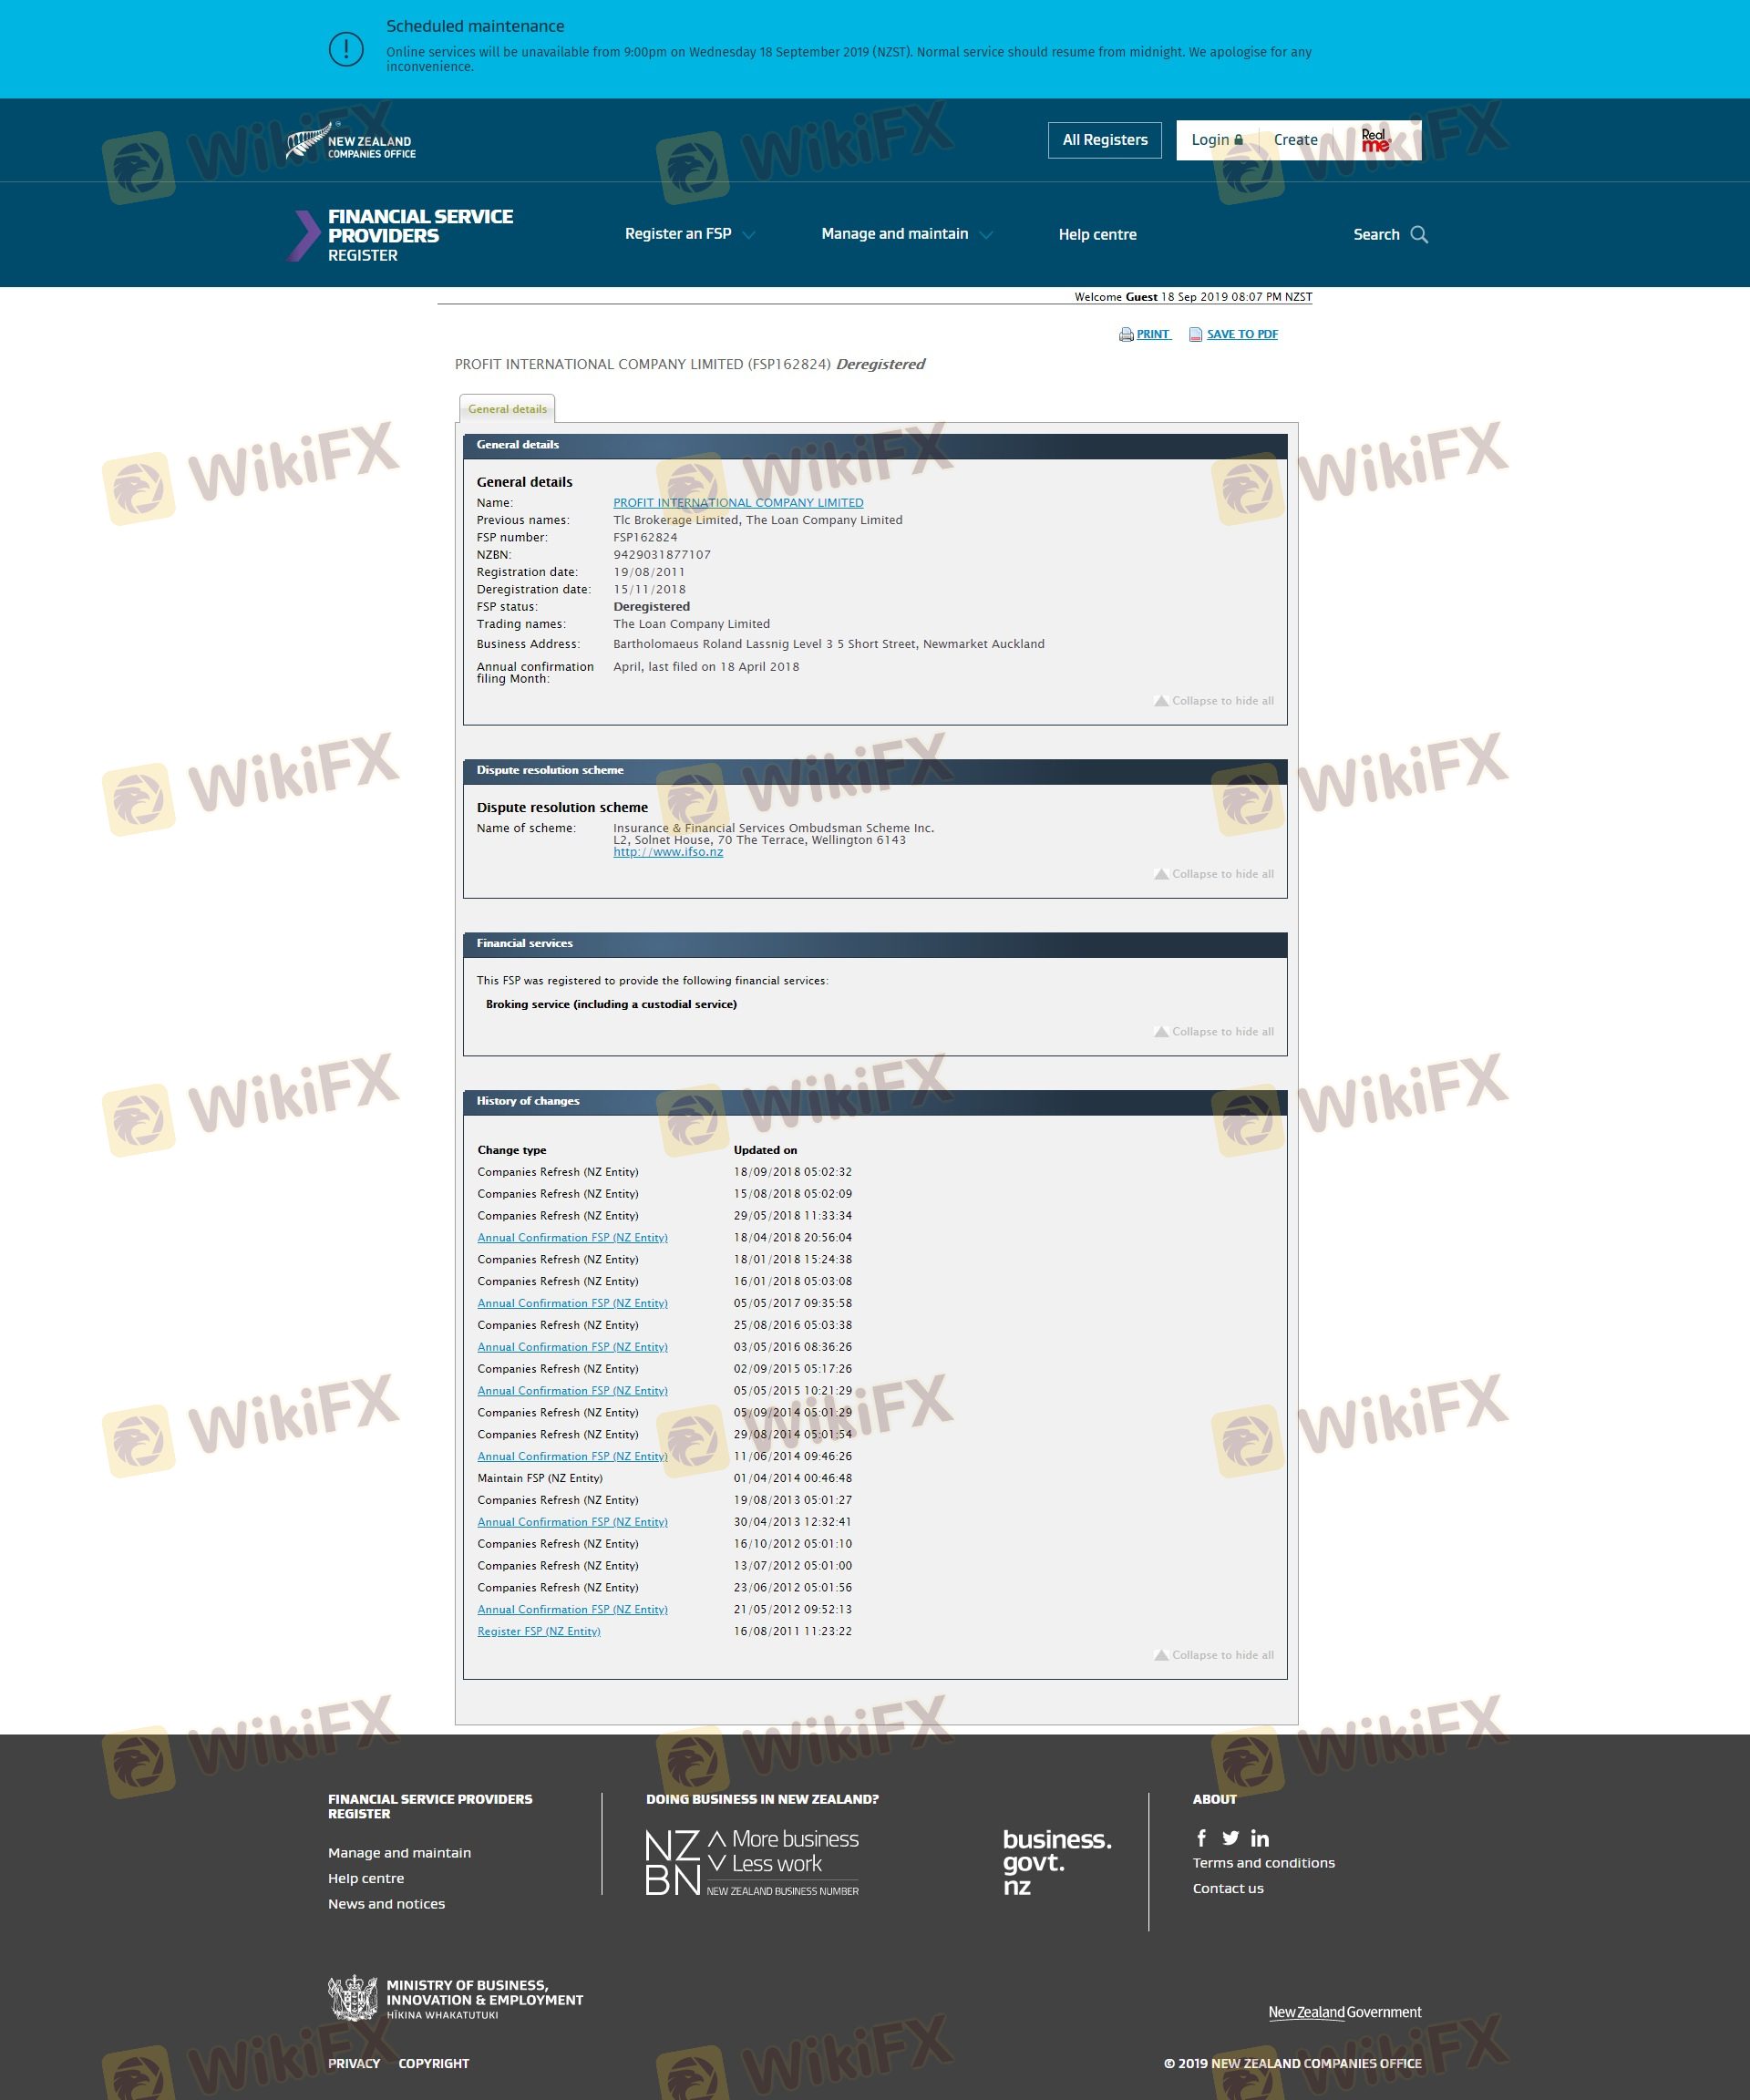Screen dimensions: 1750x2100
Task: Click the RealMe logo
Action: (x=1375, y=141)
